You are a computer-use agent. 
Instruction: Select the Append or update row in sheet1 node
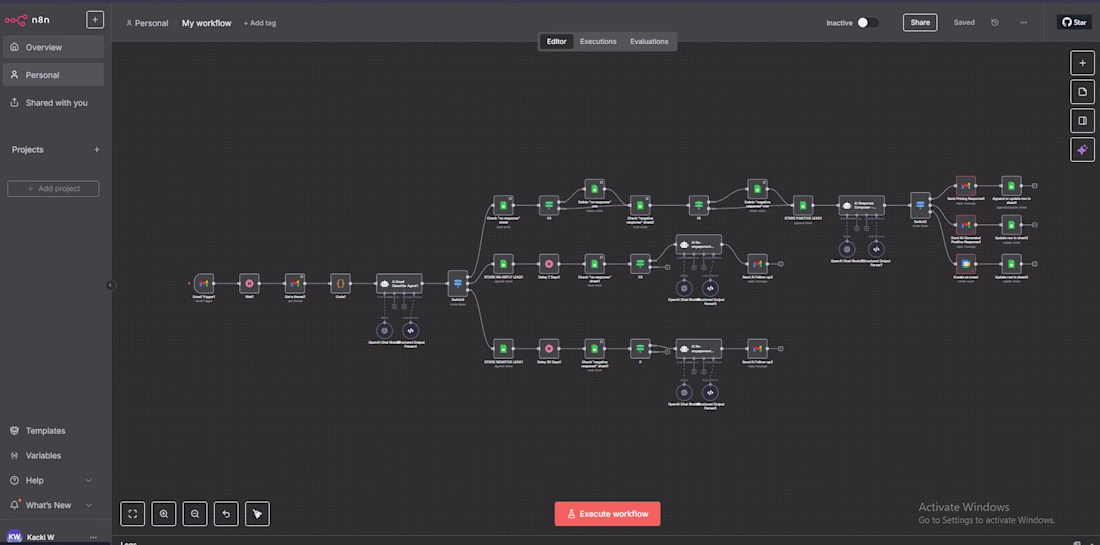tap(1012, 186)
